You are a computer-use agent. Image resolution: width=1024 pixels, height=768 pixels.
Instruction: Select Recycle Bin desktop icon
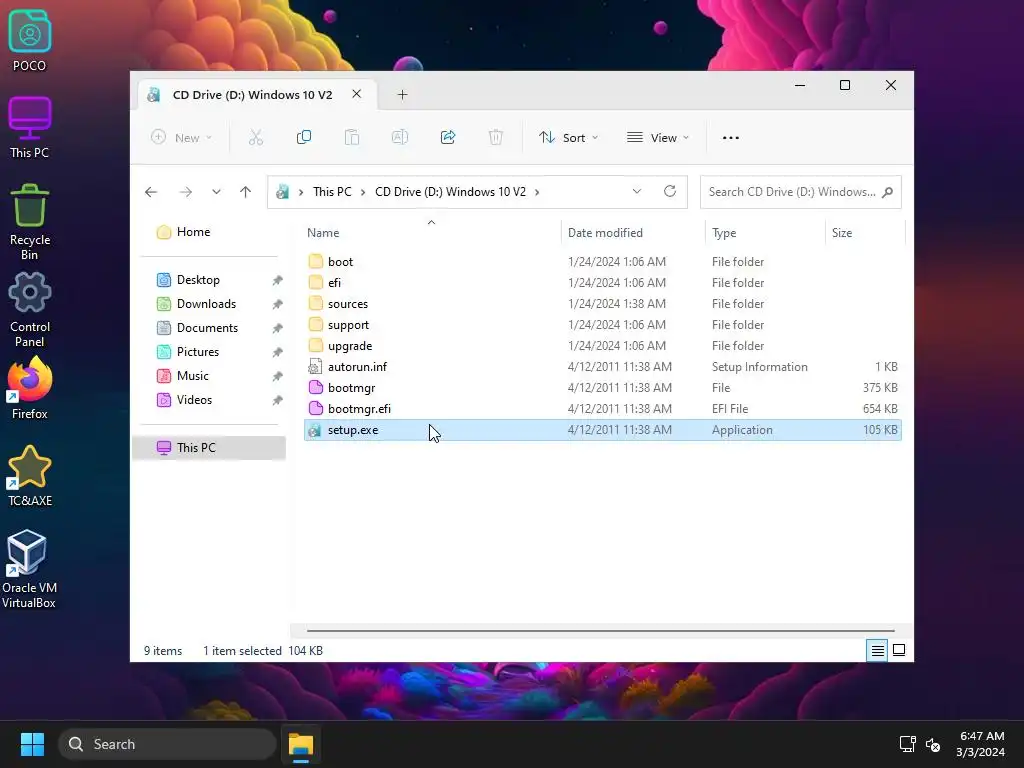pos(29,222)
